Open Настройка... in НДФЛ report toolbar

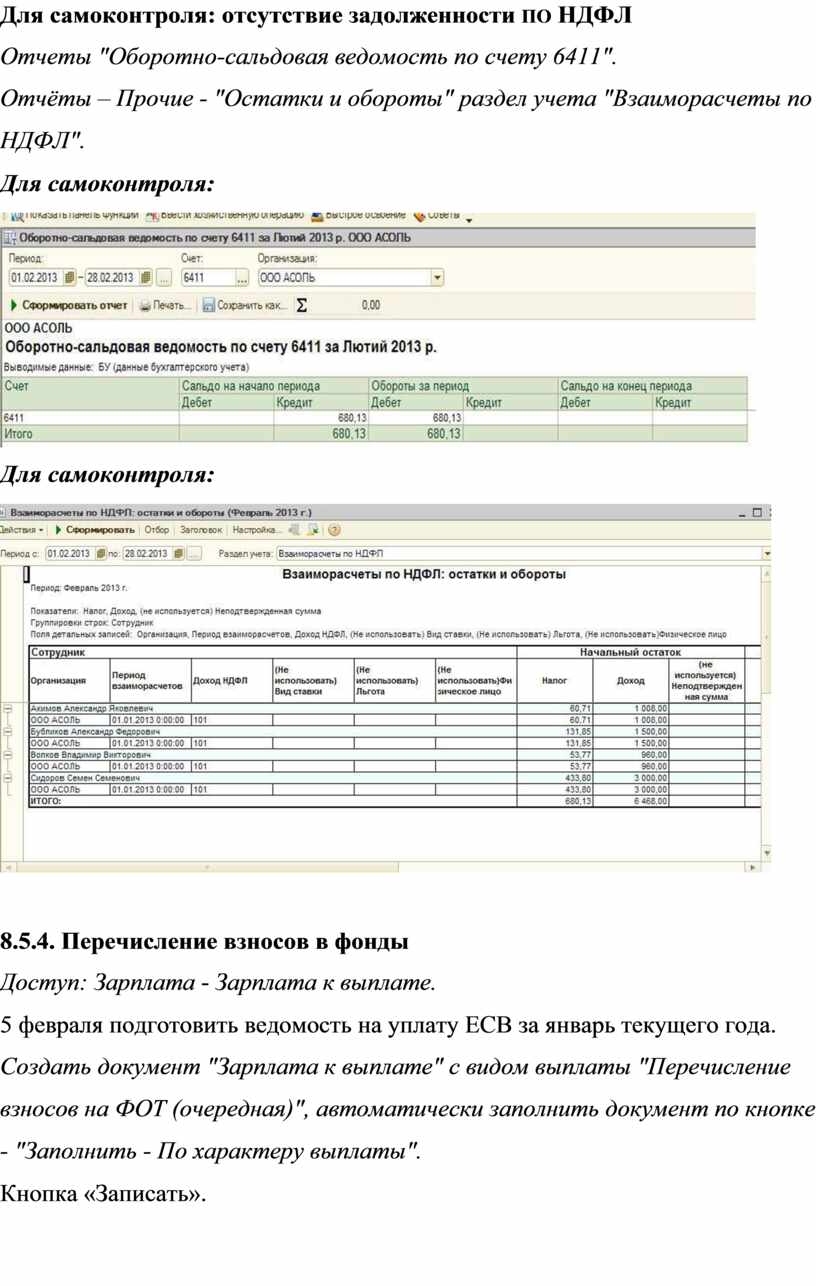tap(257, 530)
